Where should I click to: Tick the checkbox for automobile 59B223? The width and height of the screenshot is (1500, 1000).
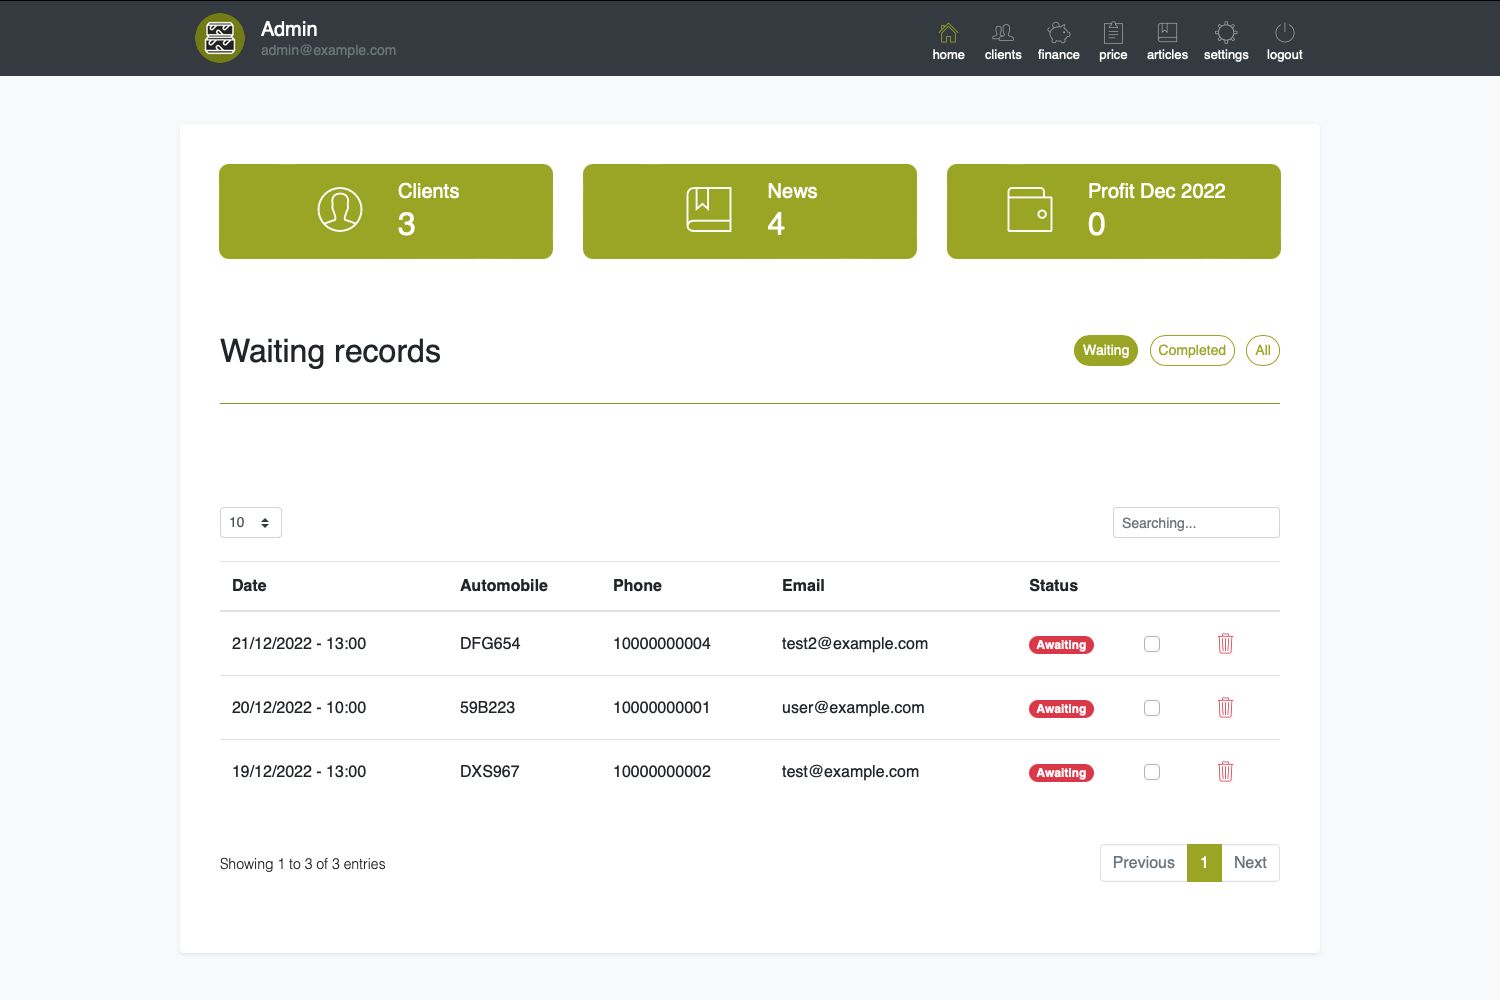[1152, 708]
